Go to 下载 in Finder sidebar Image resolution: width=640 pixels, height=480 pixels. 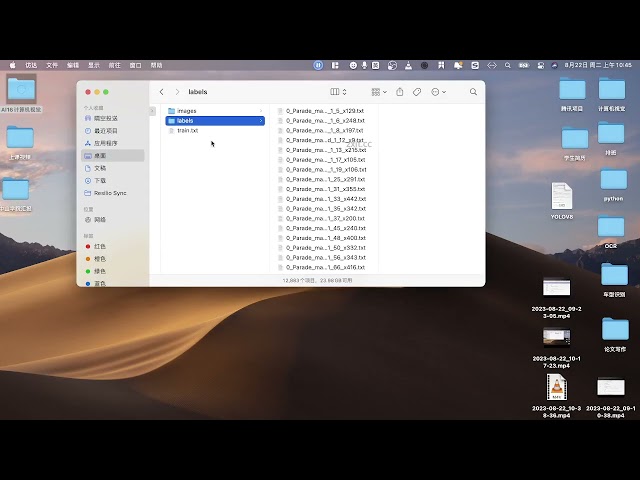click(99, 180)
